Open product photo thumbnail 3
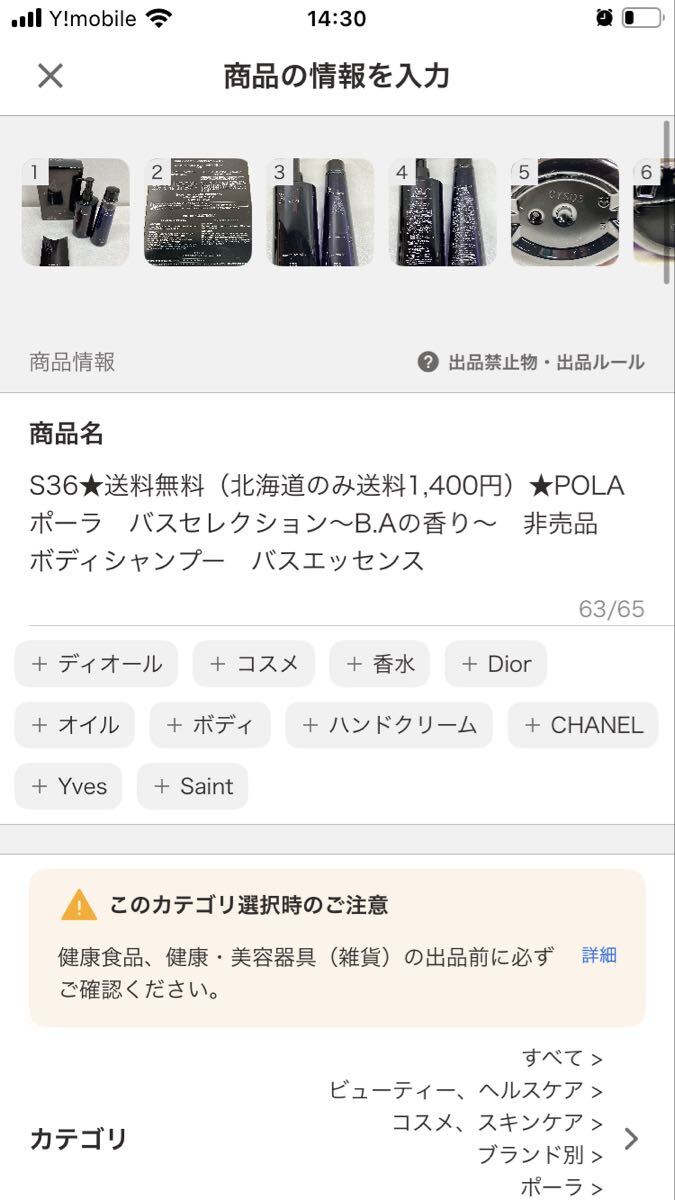675x1200 pixels. click(x=320, y=212)
